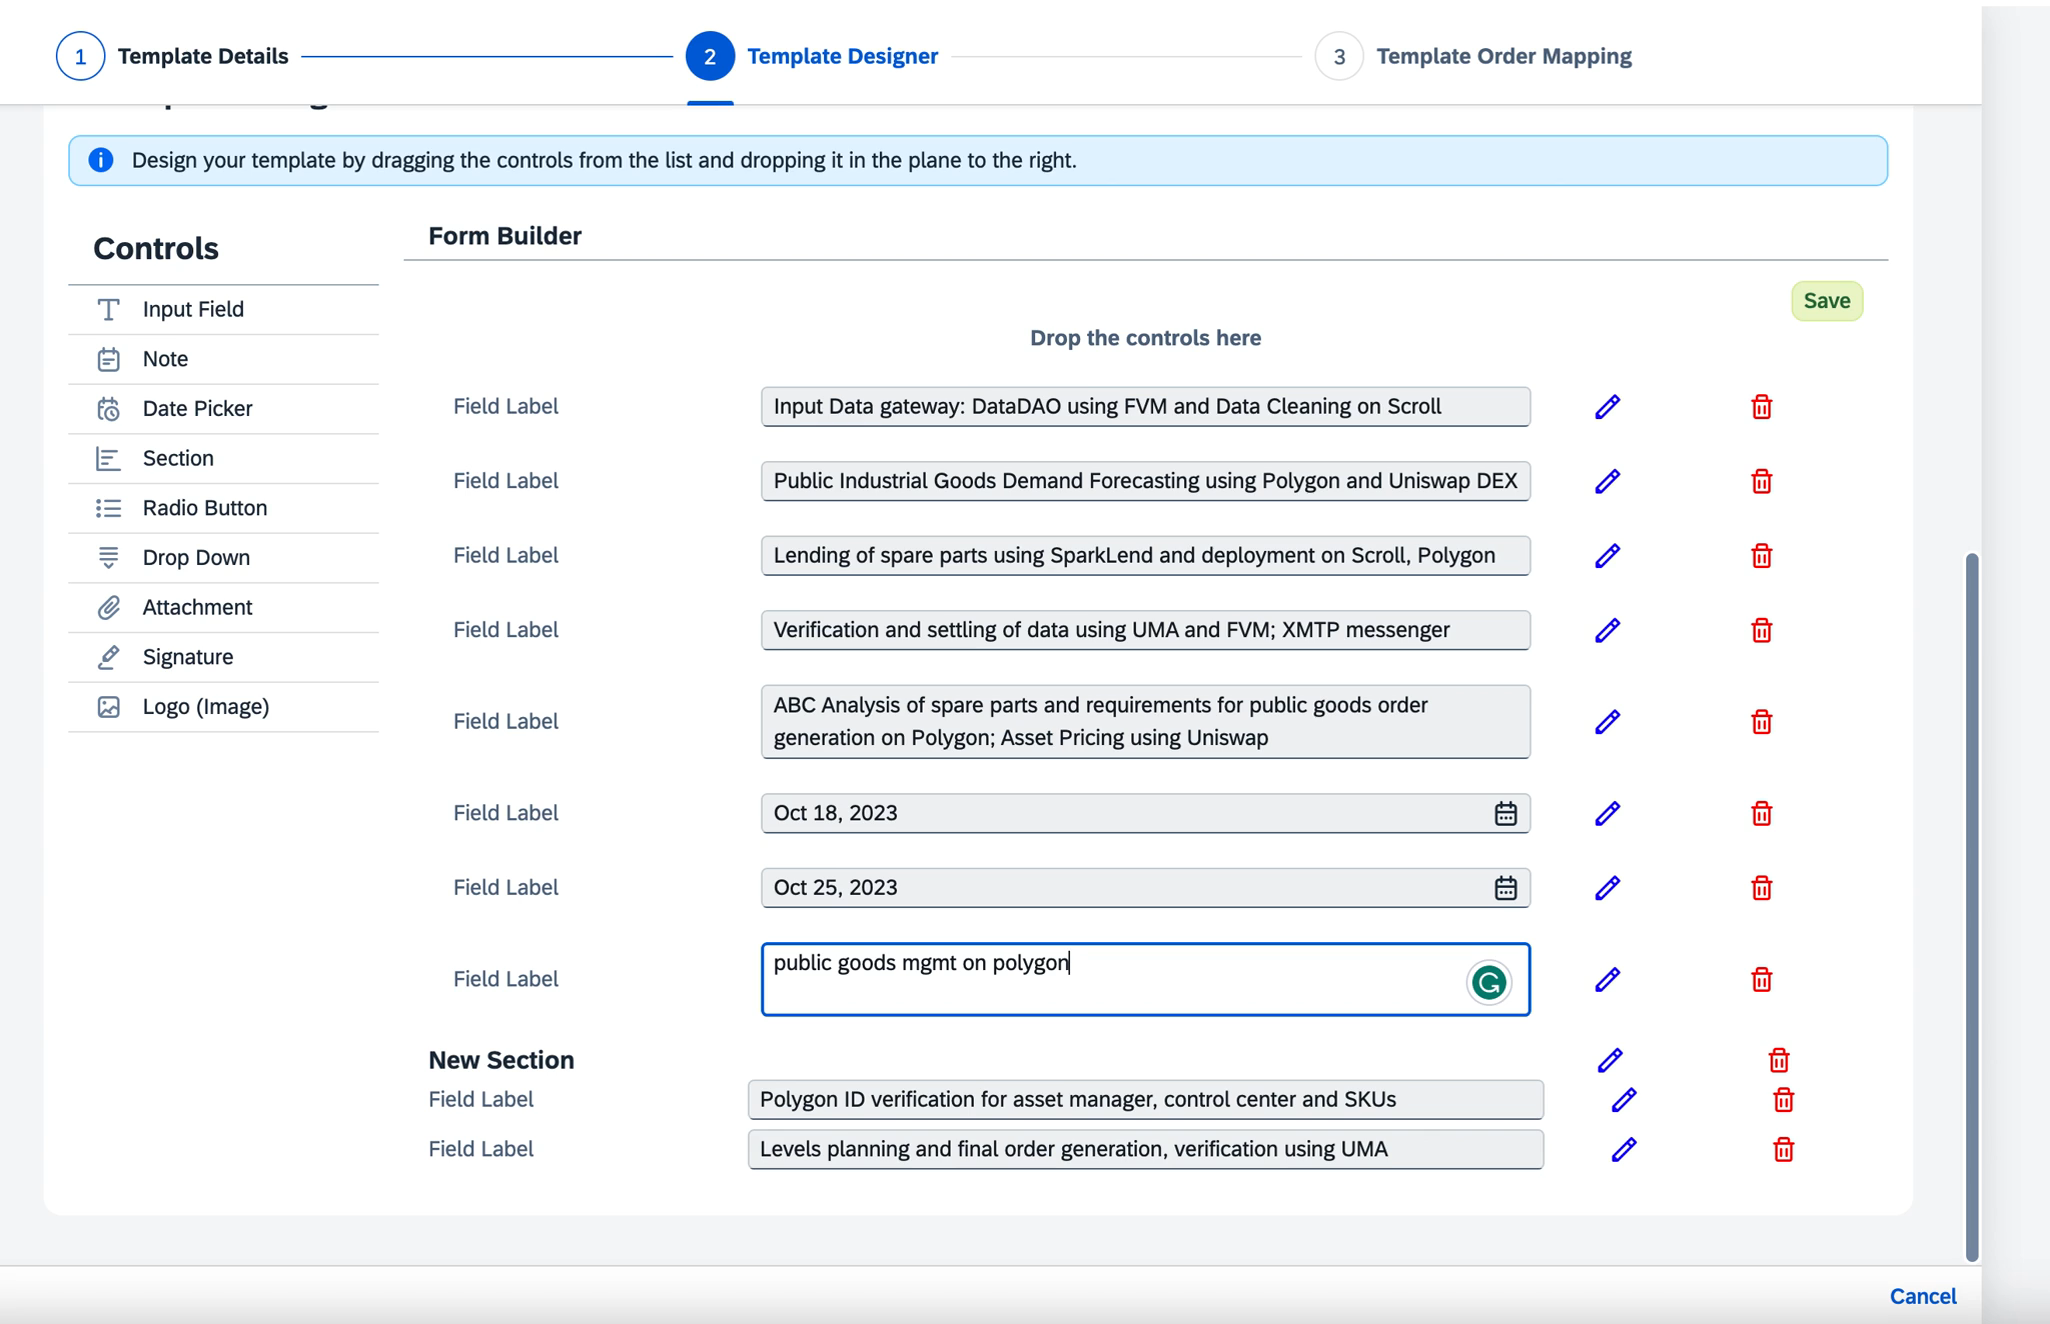The image size is (2050, 1324).
Task: Delete the Levels planning and final order field
Action: (1783, 1149)
